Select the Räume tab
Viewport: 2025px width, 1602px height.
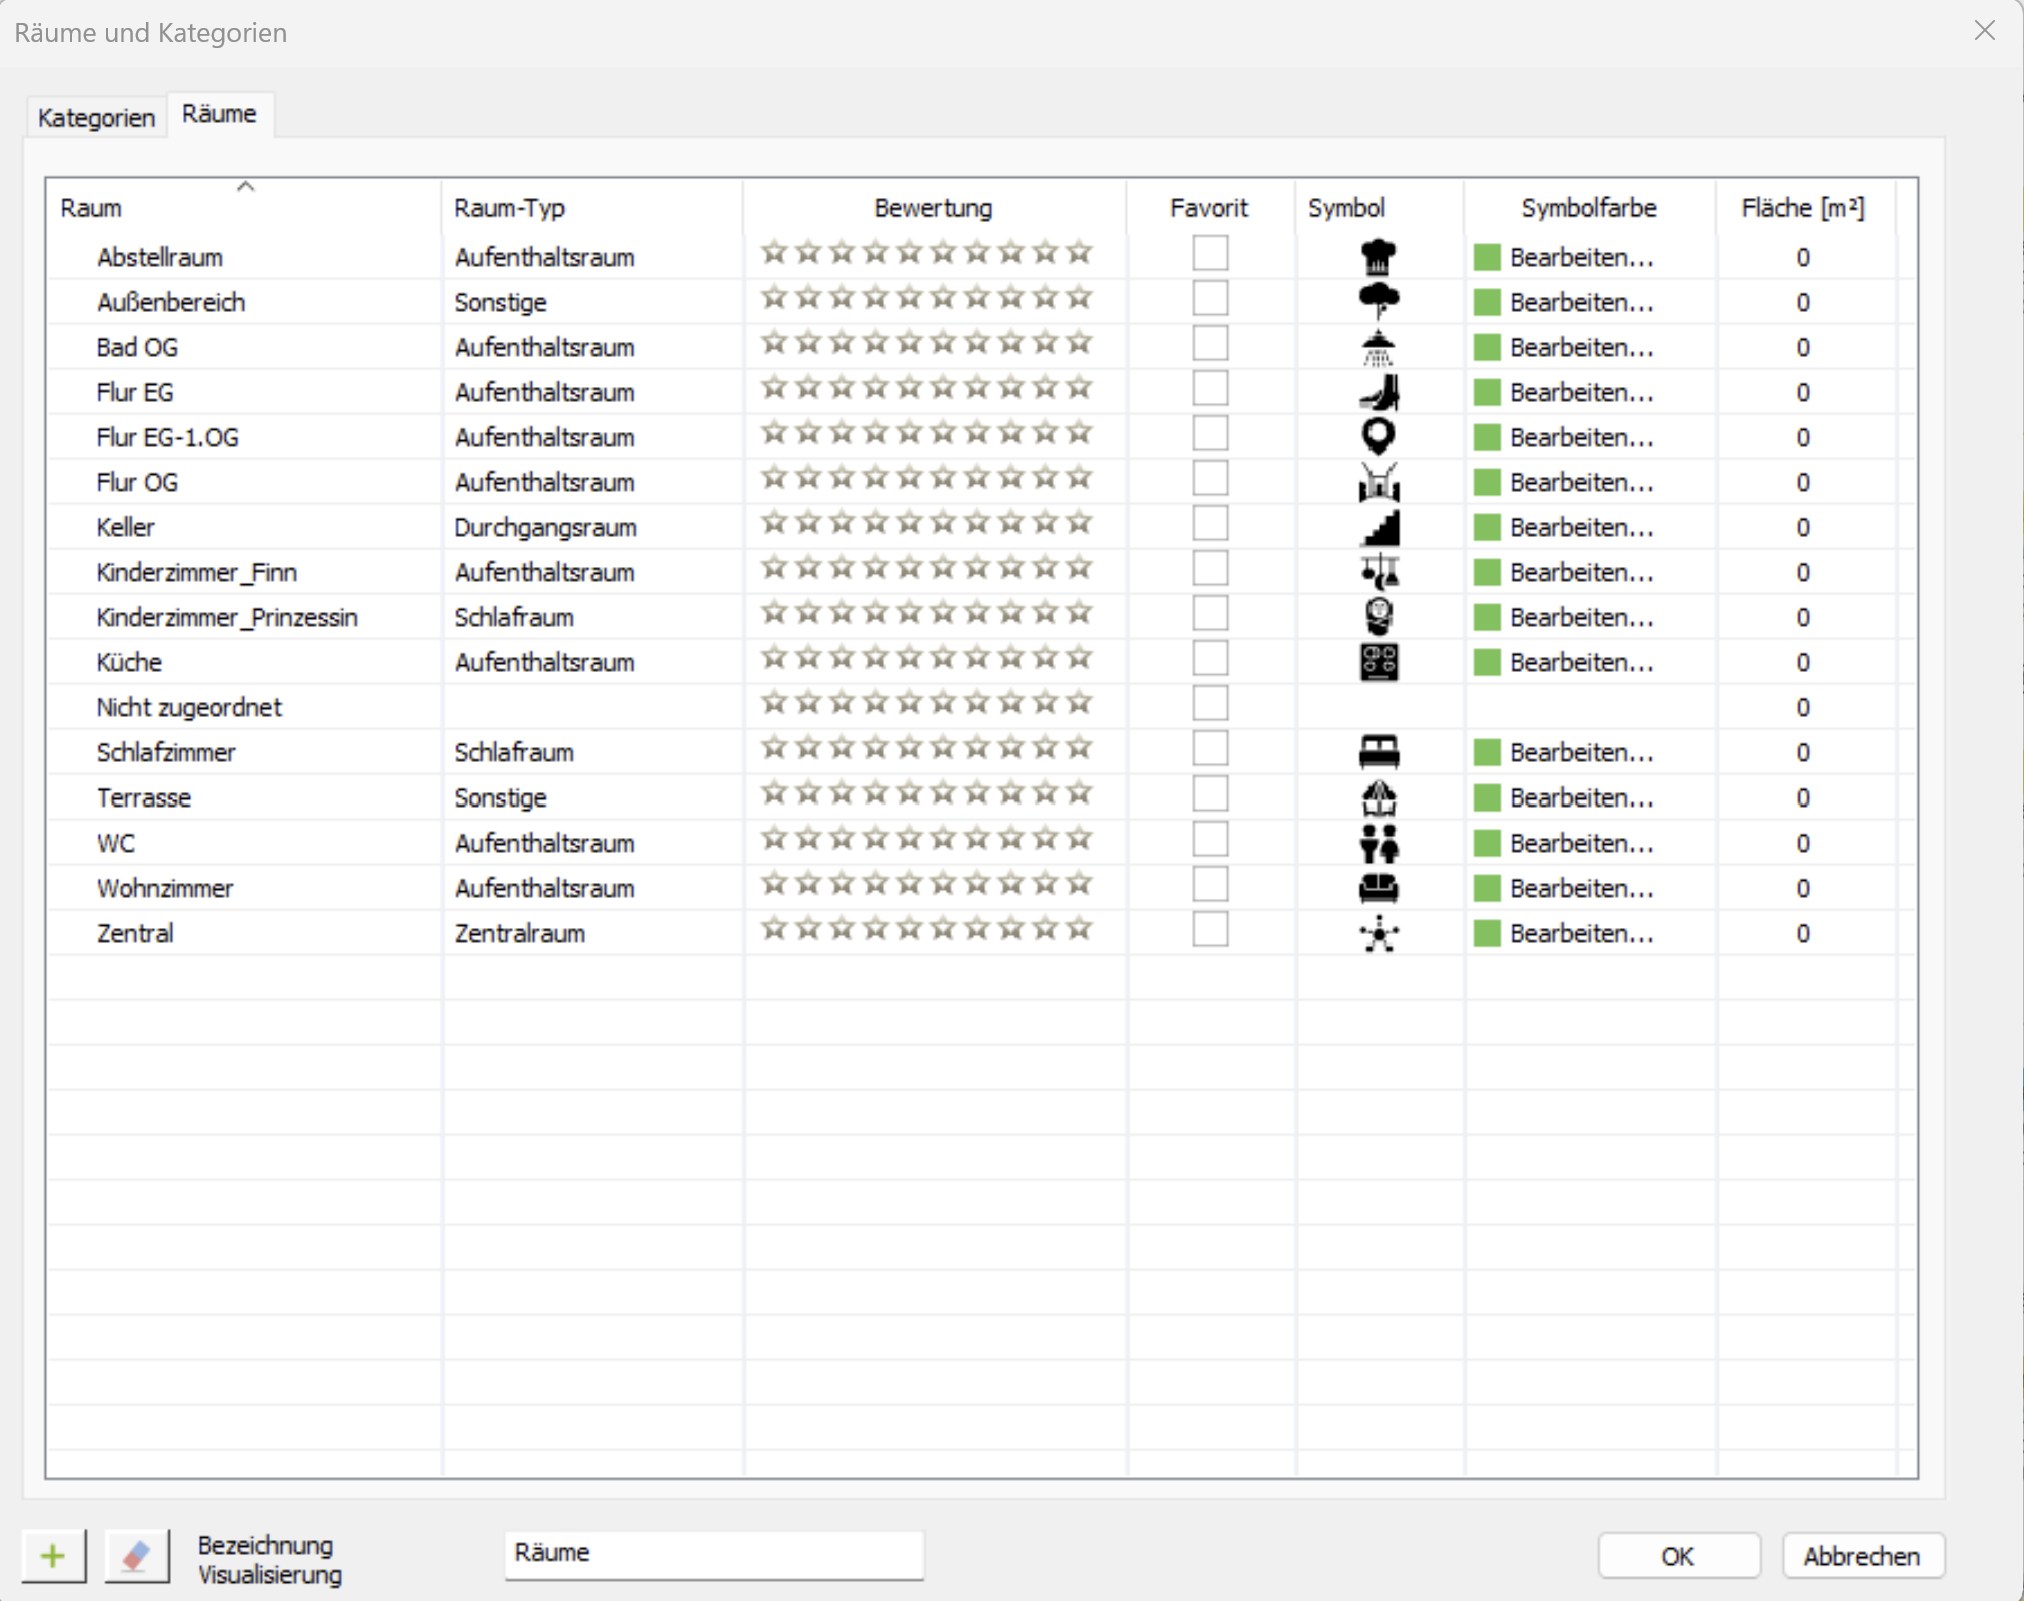(x=219, y=114)
